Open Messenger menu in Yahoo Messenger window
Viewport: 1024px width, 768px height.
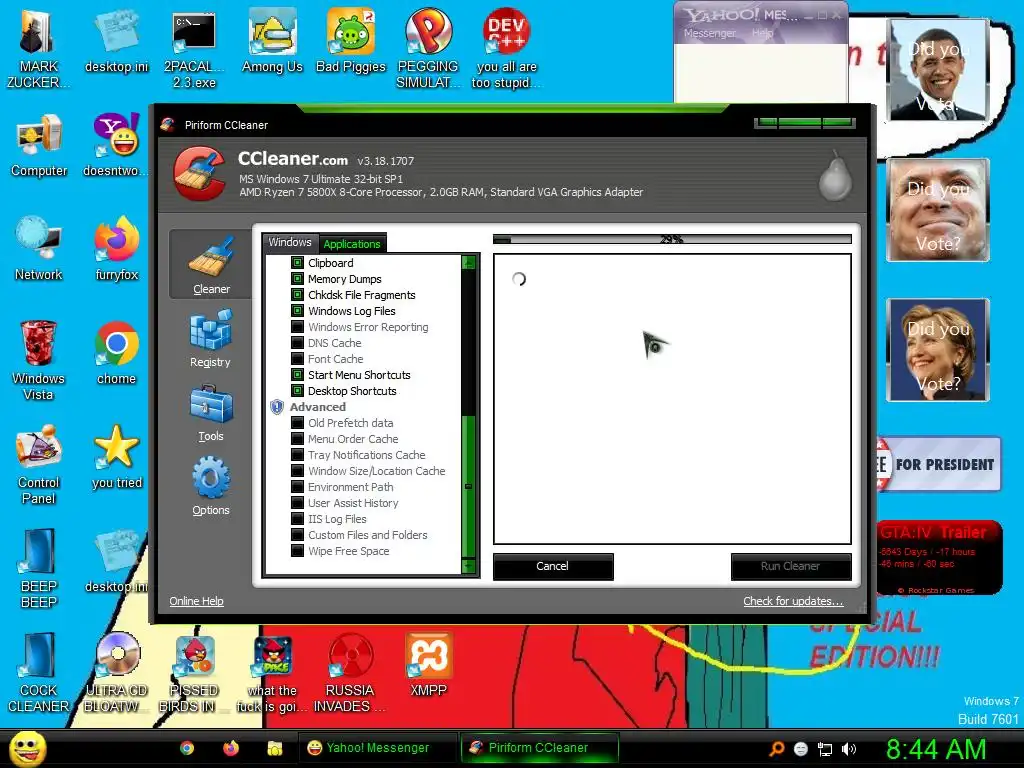point(709,33)
